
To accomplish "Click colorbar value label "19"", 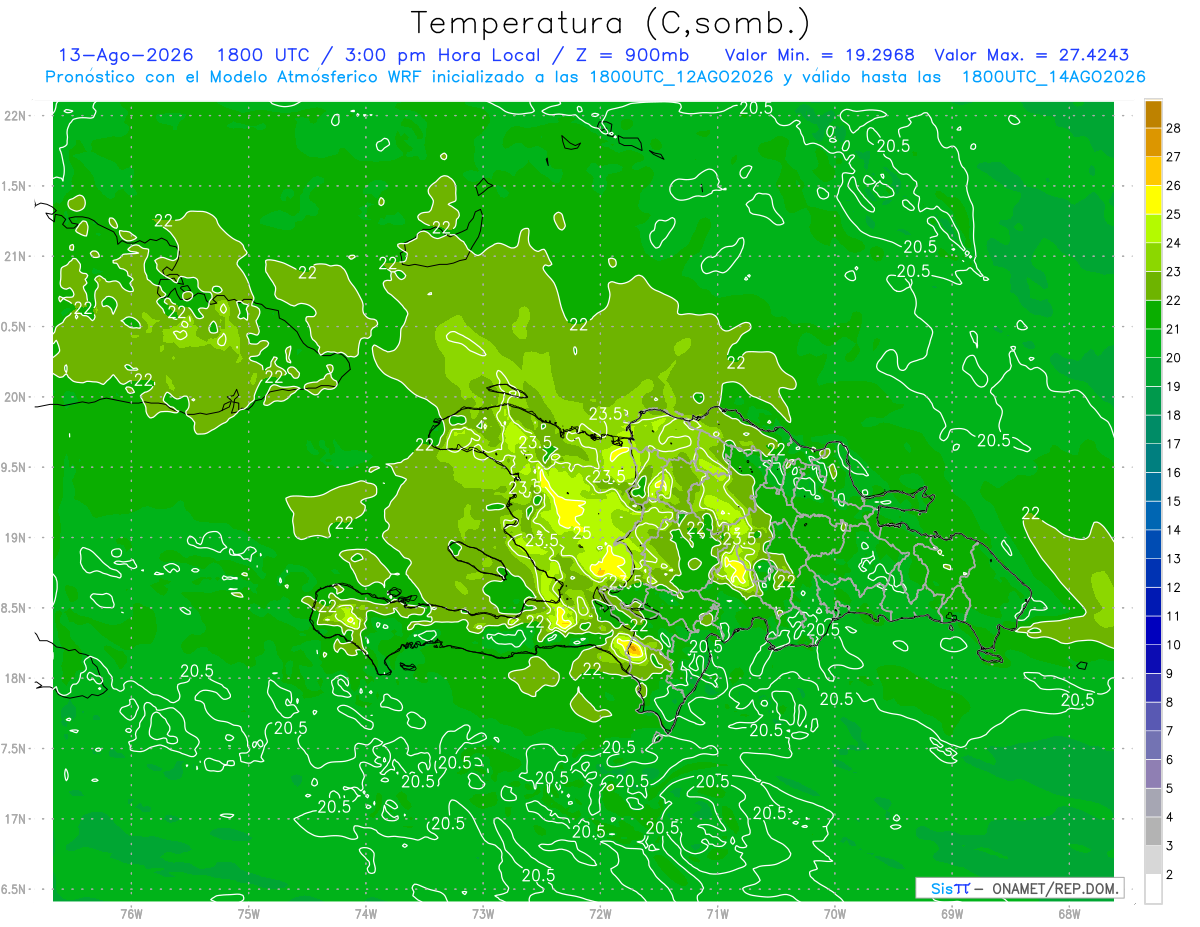I will [x=1175, y=386].
